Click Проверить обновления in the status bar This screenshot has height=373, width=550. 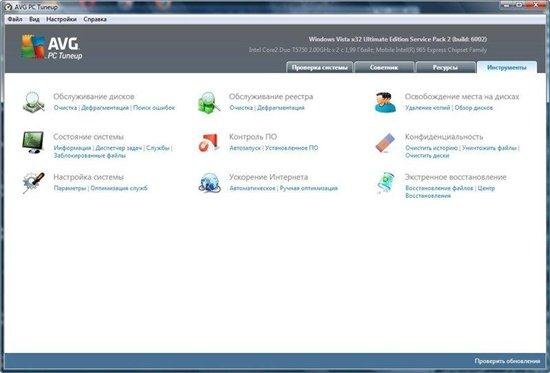507,361
